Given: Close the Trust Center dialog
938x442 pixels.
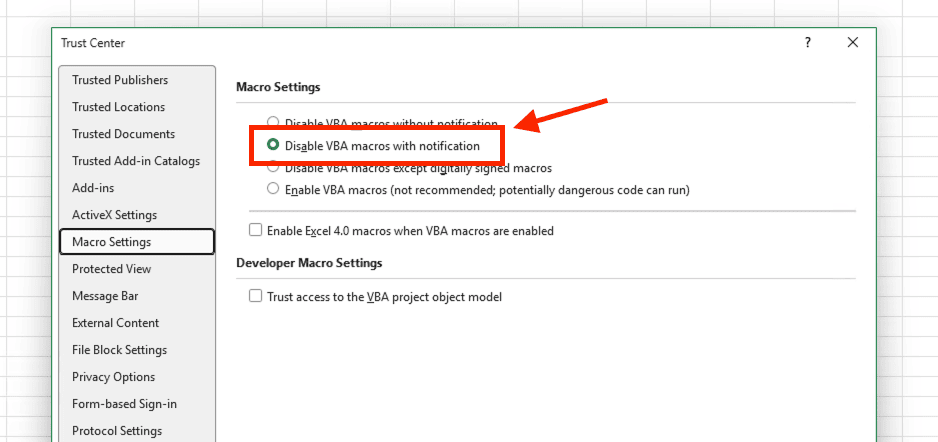Looking at the screenshot, I should click(852, 43).
